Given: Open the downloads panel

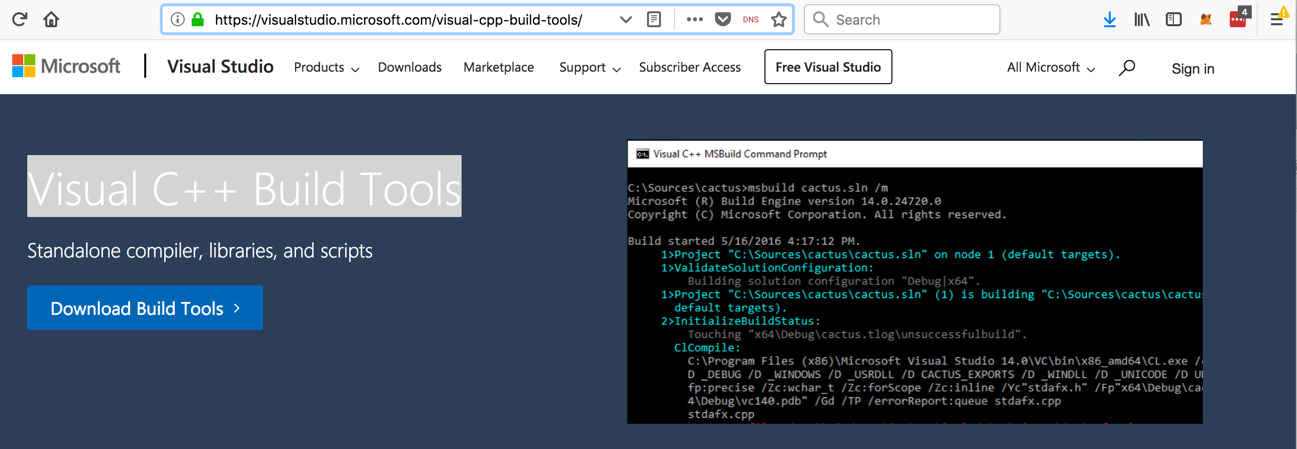Looking at the screenshot, I should (1109, 19).
